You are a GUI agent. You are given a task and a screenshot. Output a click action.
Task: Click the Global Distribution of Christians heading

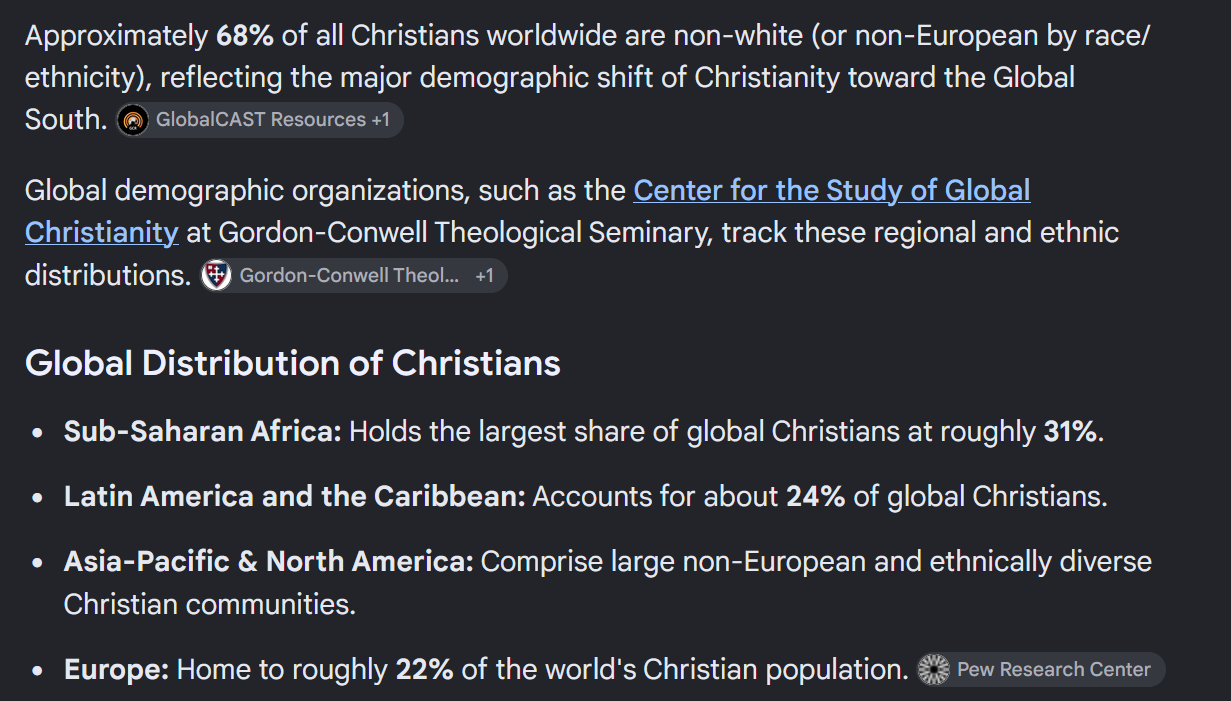click(x=293, y=362)
